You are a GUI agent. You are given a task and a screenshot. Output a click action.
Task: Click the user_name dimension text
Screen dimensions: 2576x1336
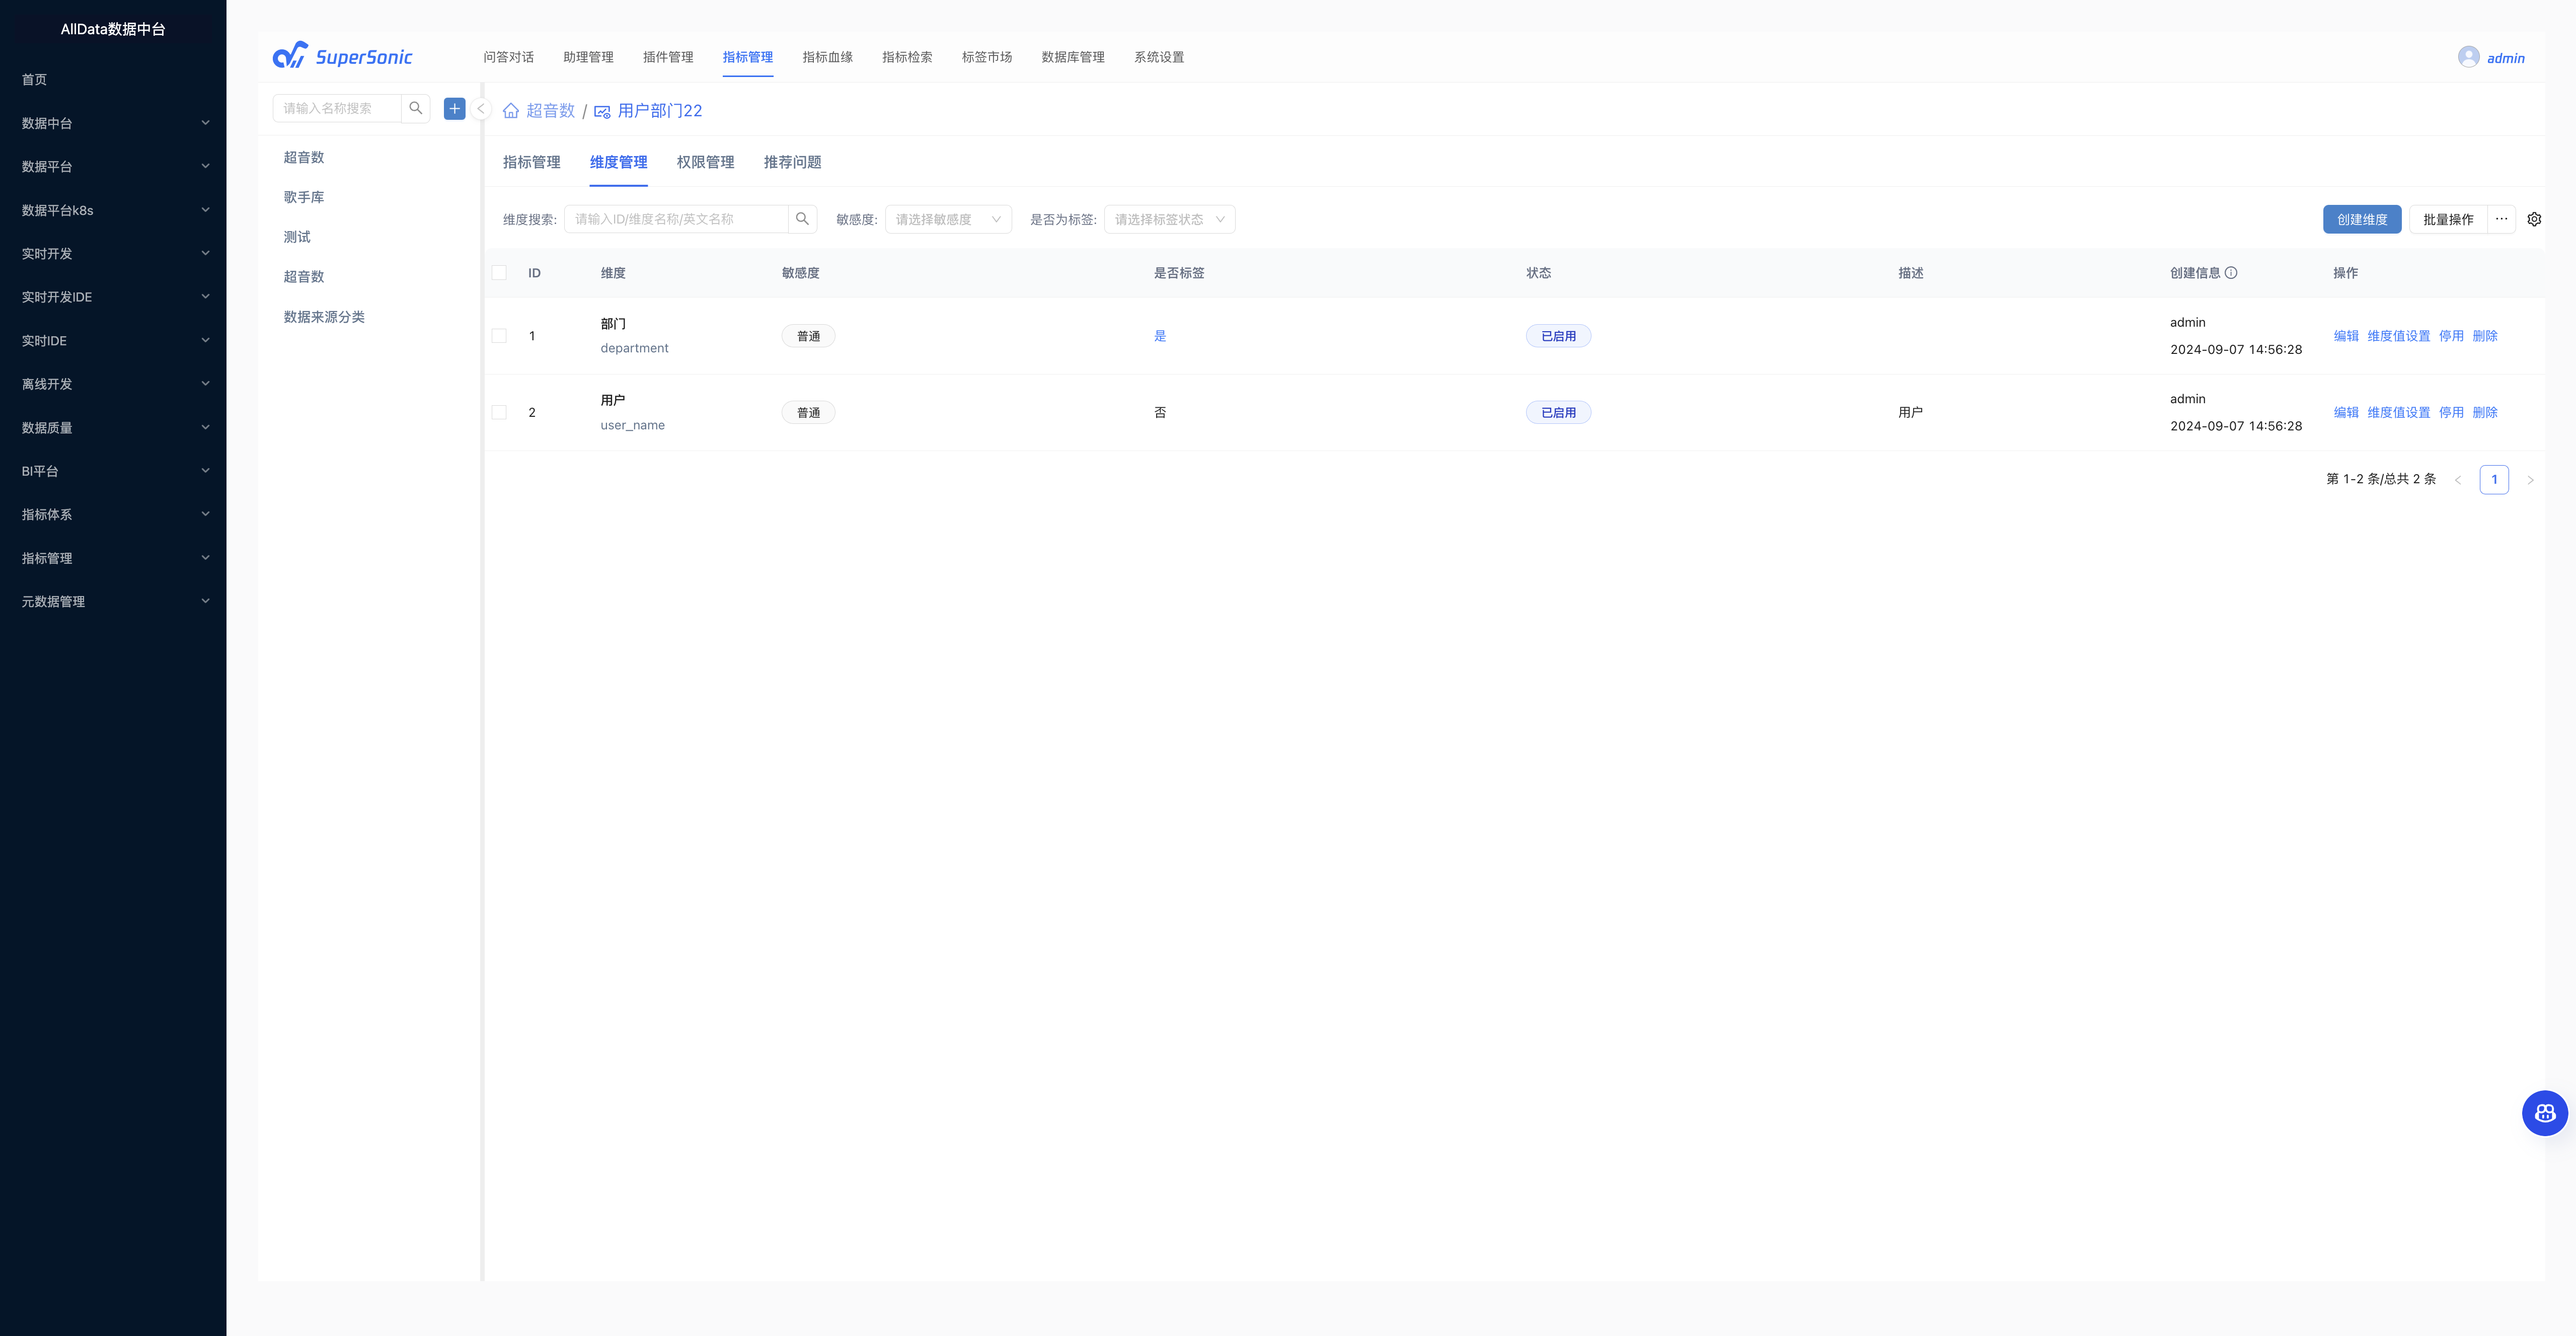pos(632,425)
